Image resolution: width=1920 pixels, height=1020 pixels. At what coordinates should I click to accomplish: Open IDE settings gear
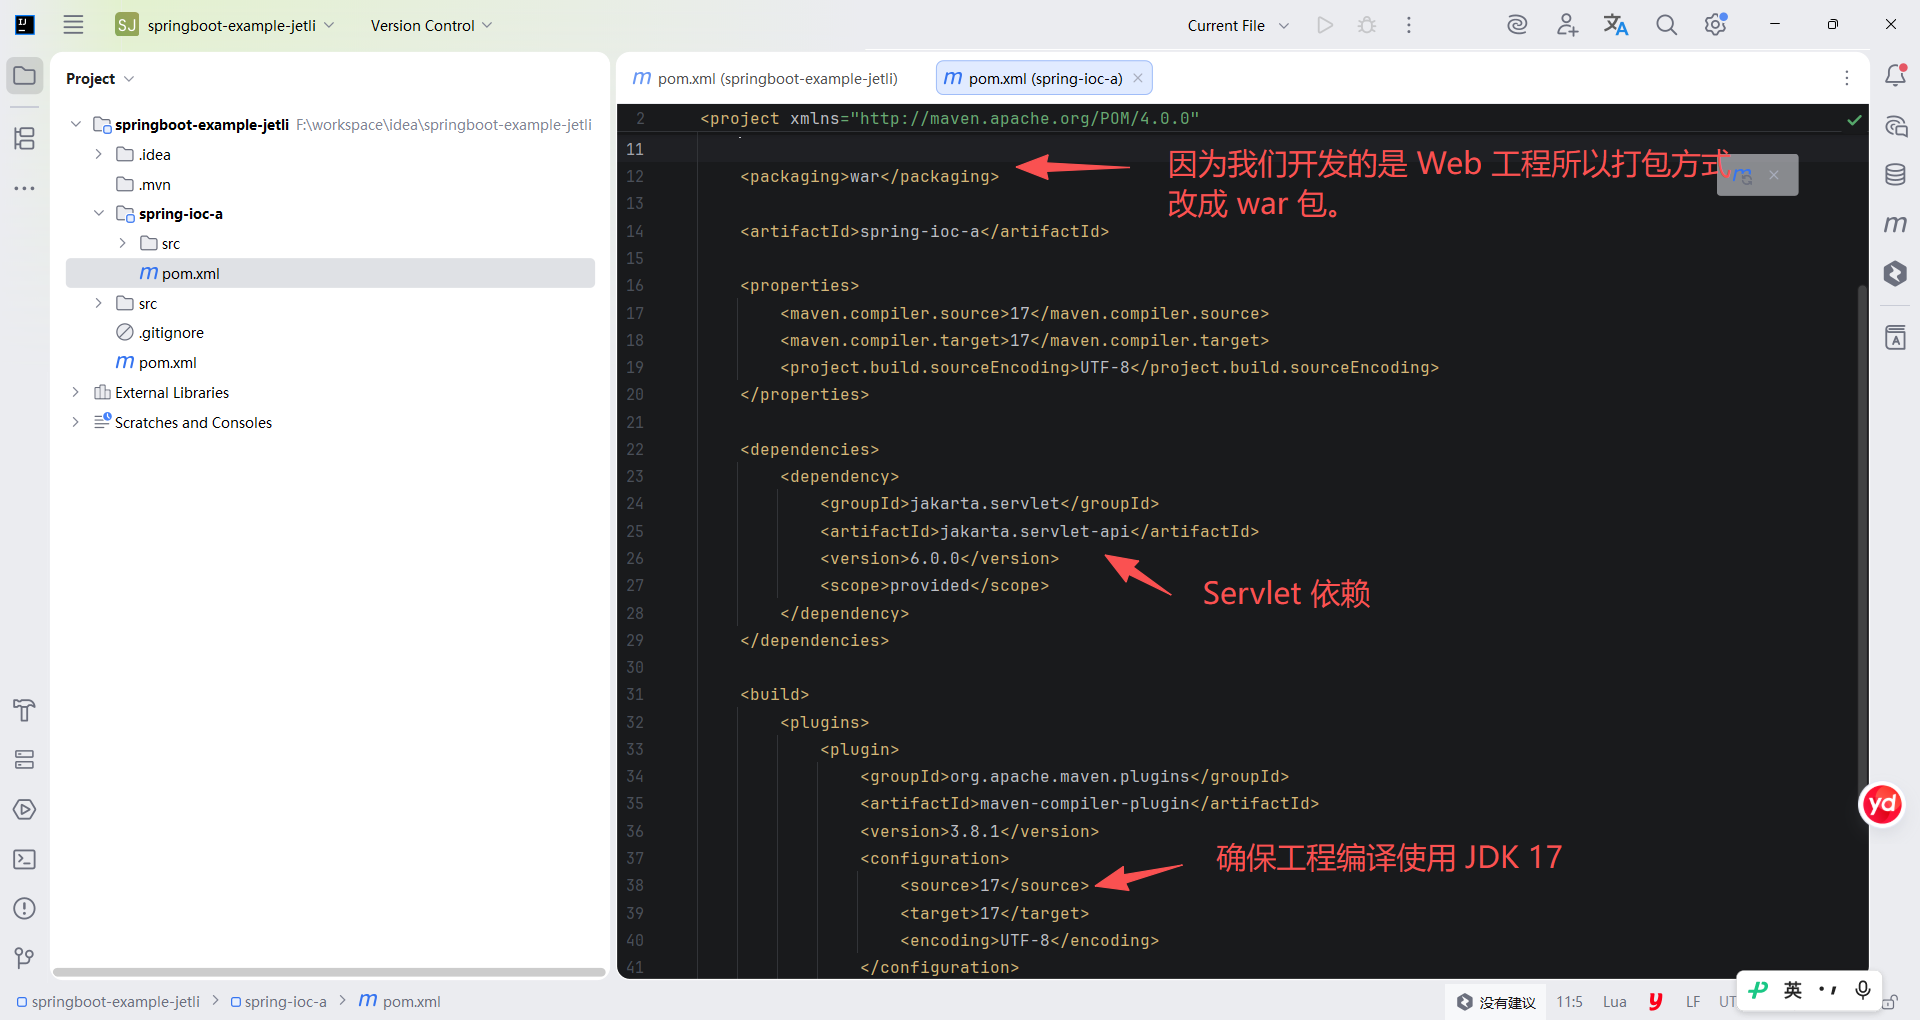pyautogui.click(x=1716, y=25)
